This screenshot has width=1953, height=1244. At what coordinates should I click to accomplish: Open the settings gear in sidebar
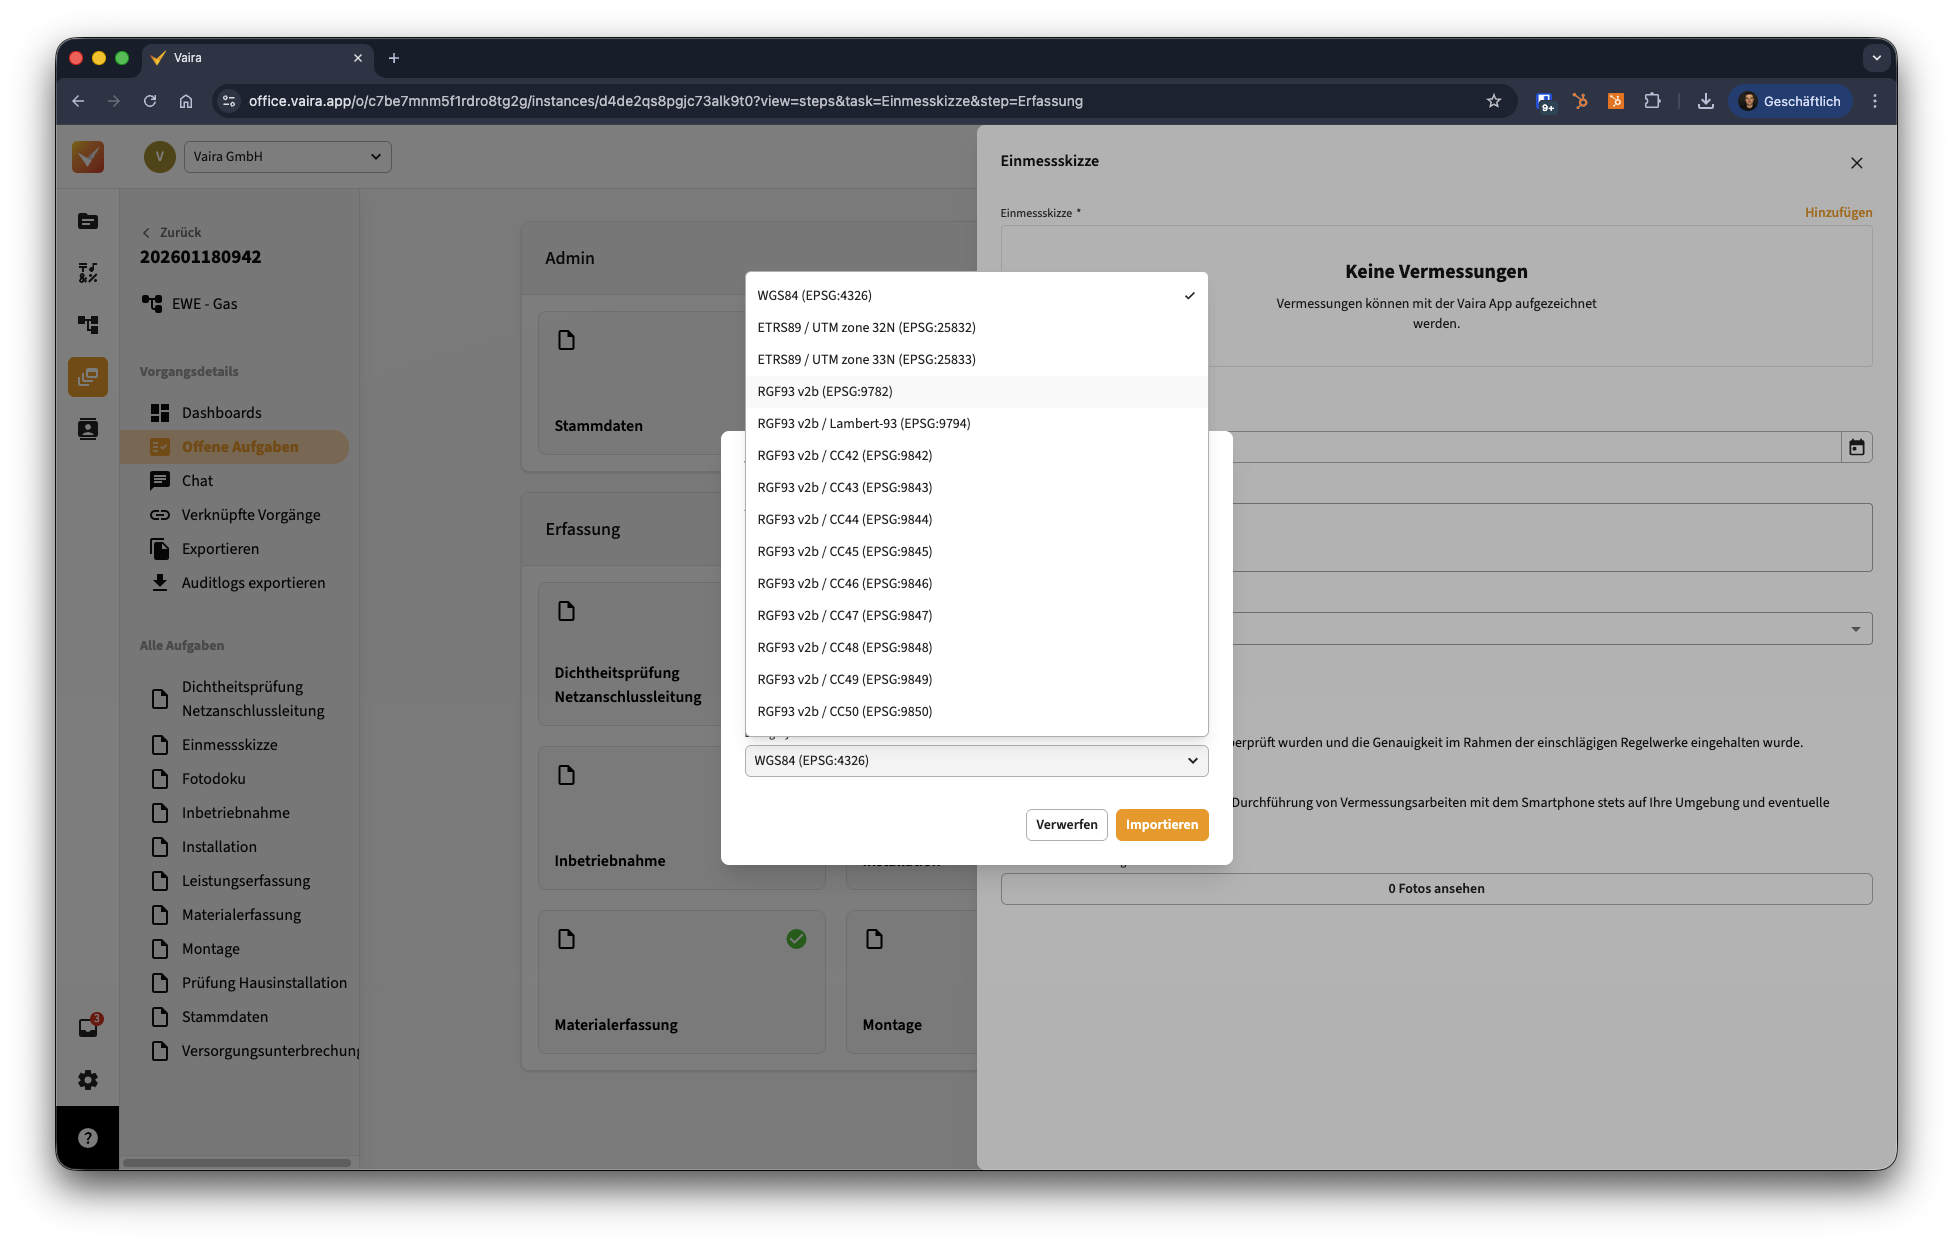[x=88, y=1080]
